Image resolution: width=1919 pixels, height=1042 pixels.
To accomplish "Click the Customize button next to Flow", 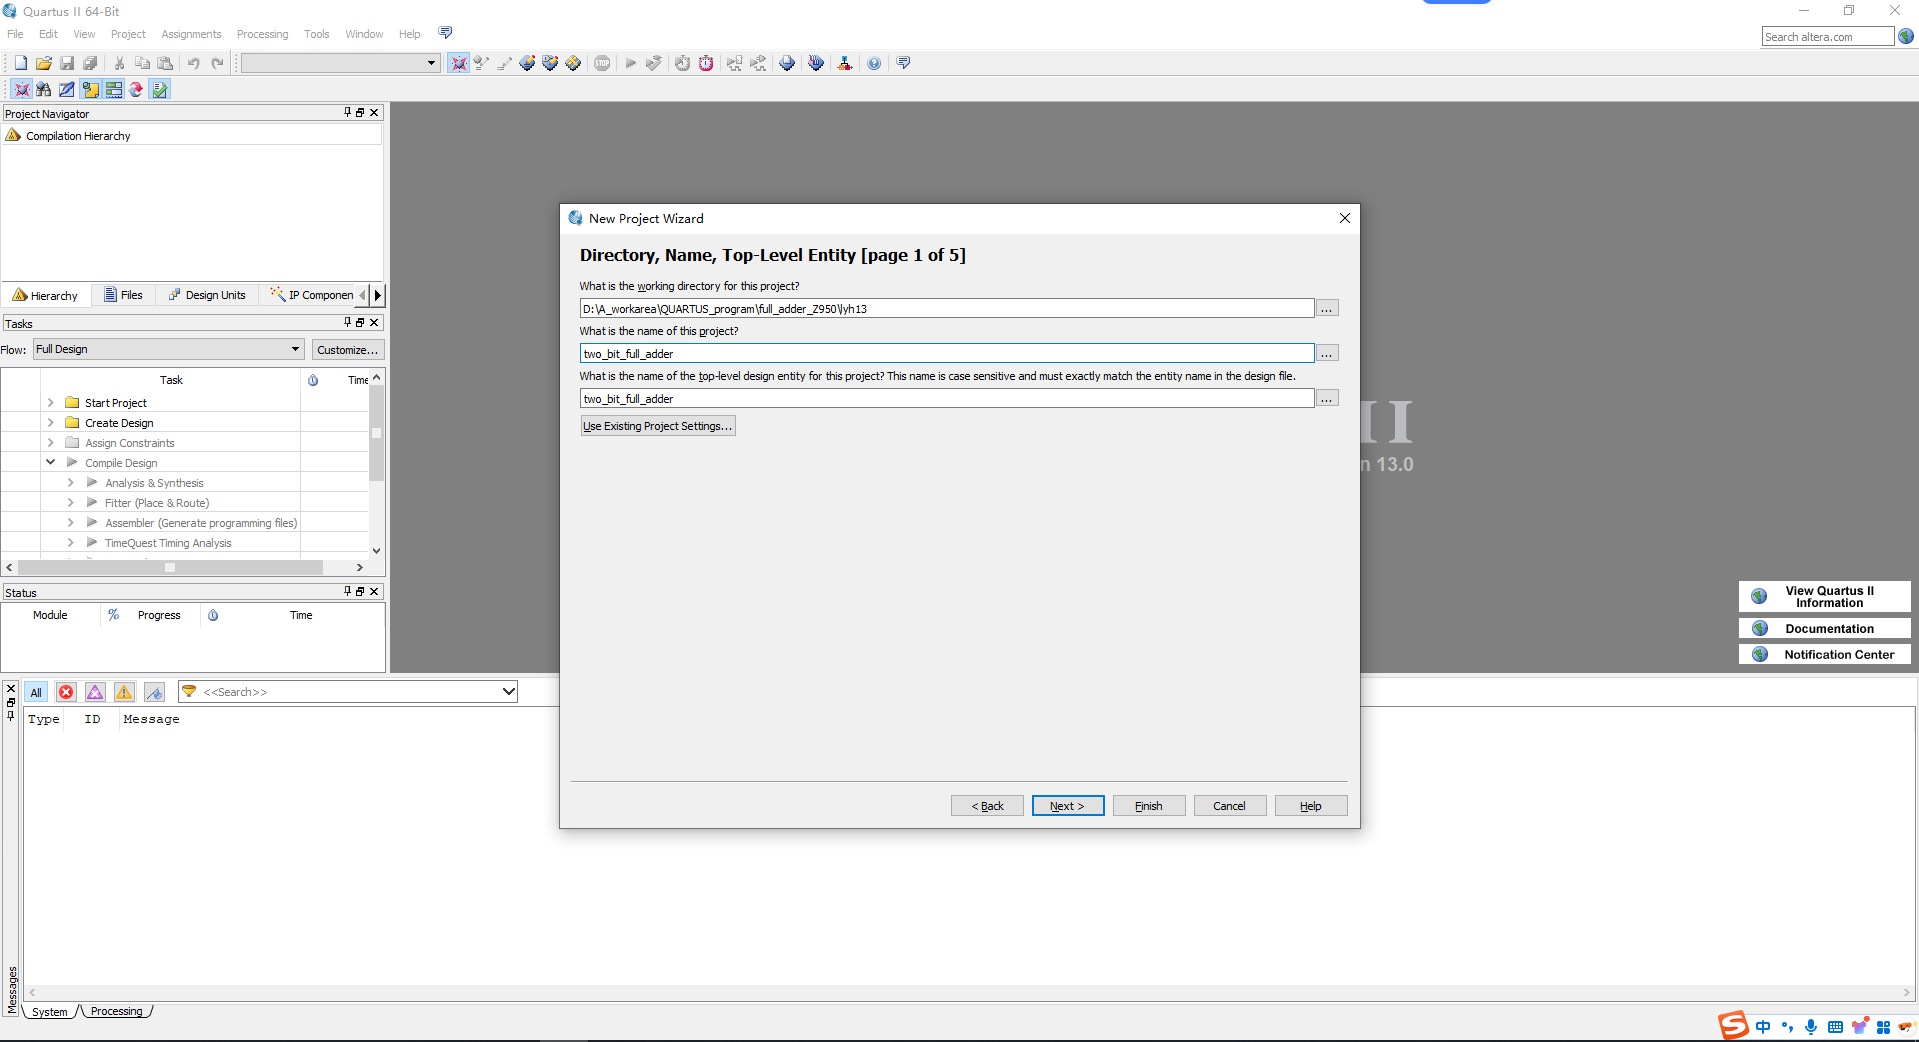I will point(347,349).
